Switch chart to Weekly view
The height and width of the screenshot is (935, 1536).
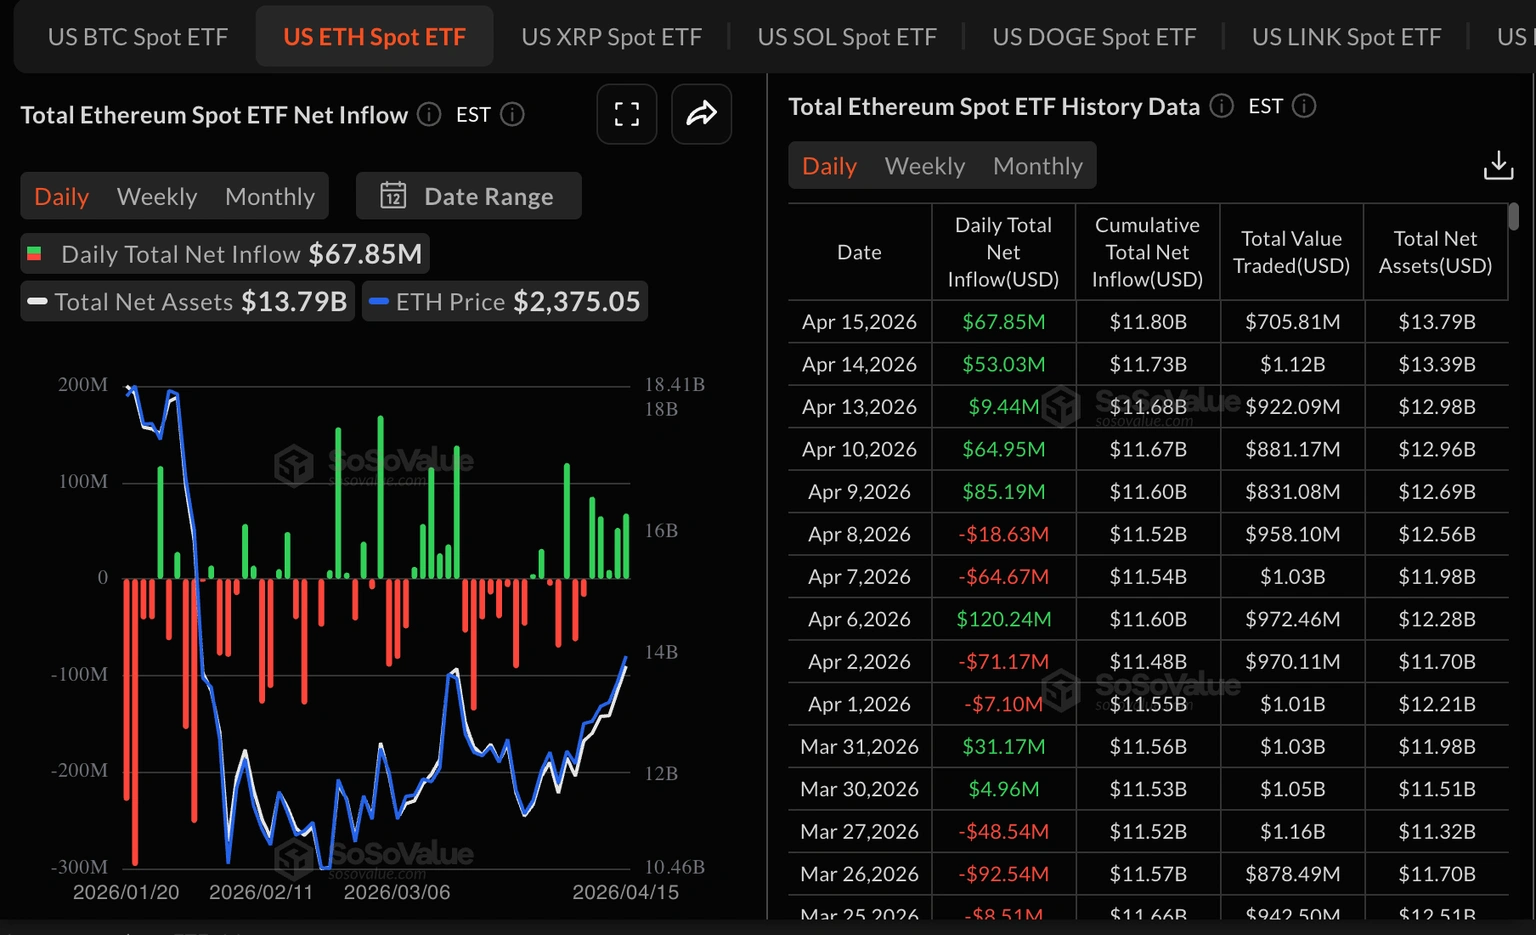[157, 196]
